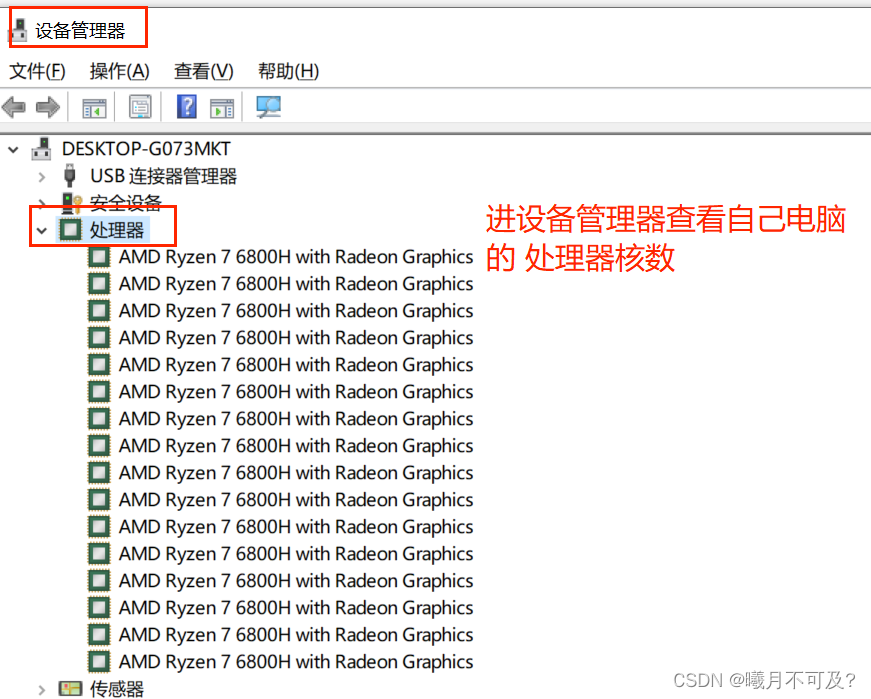Click the 处理器 chip icon
871x699 pixels.
coord(71,229)
